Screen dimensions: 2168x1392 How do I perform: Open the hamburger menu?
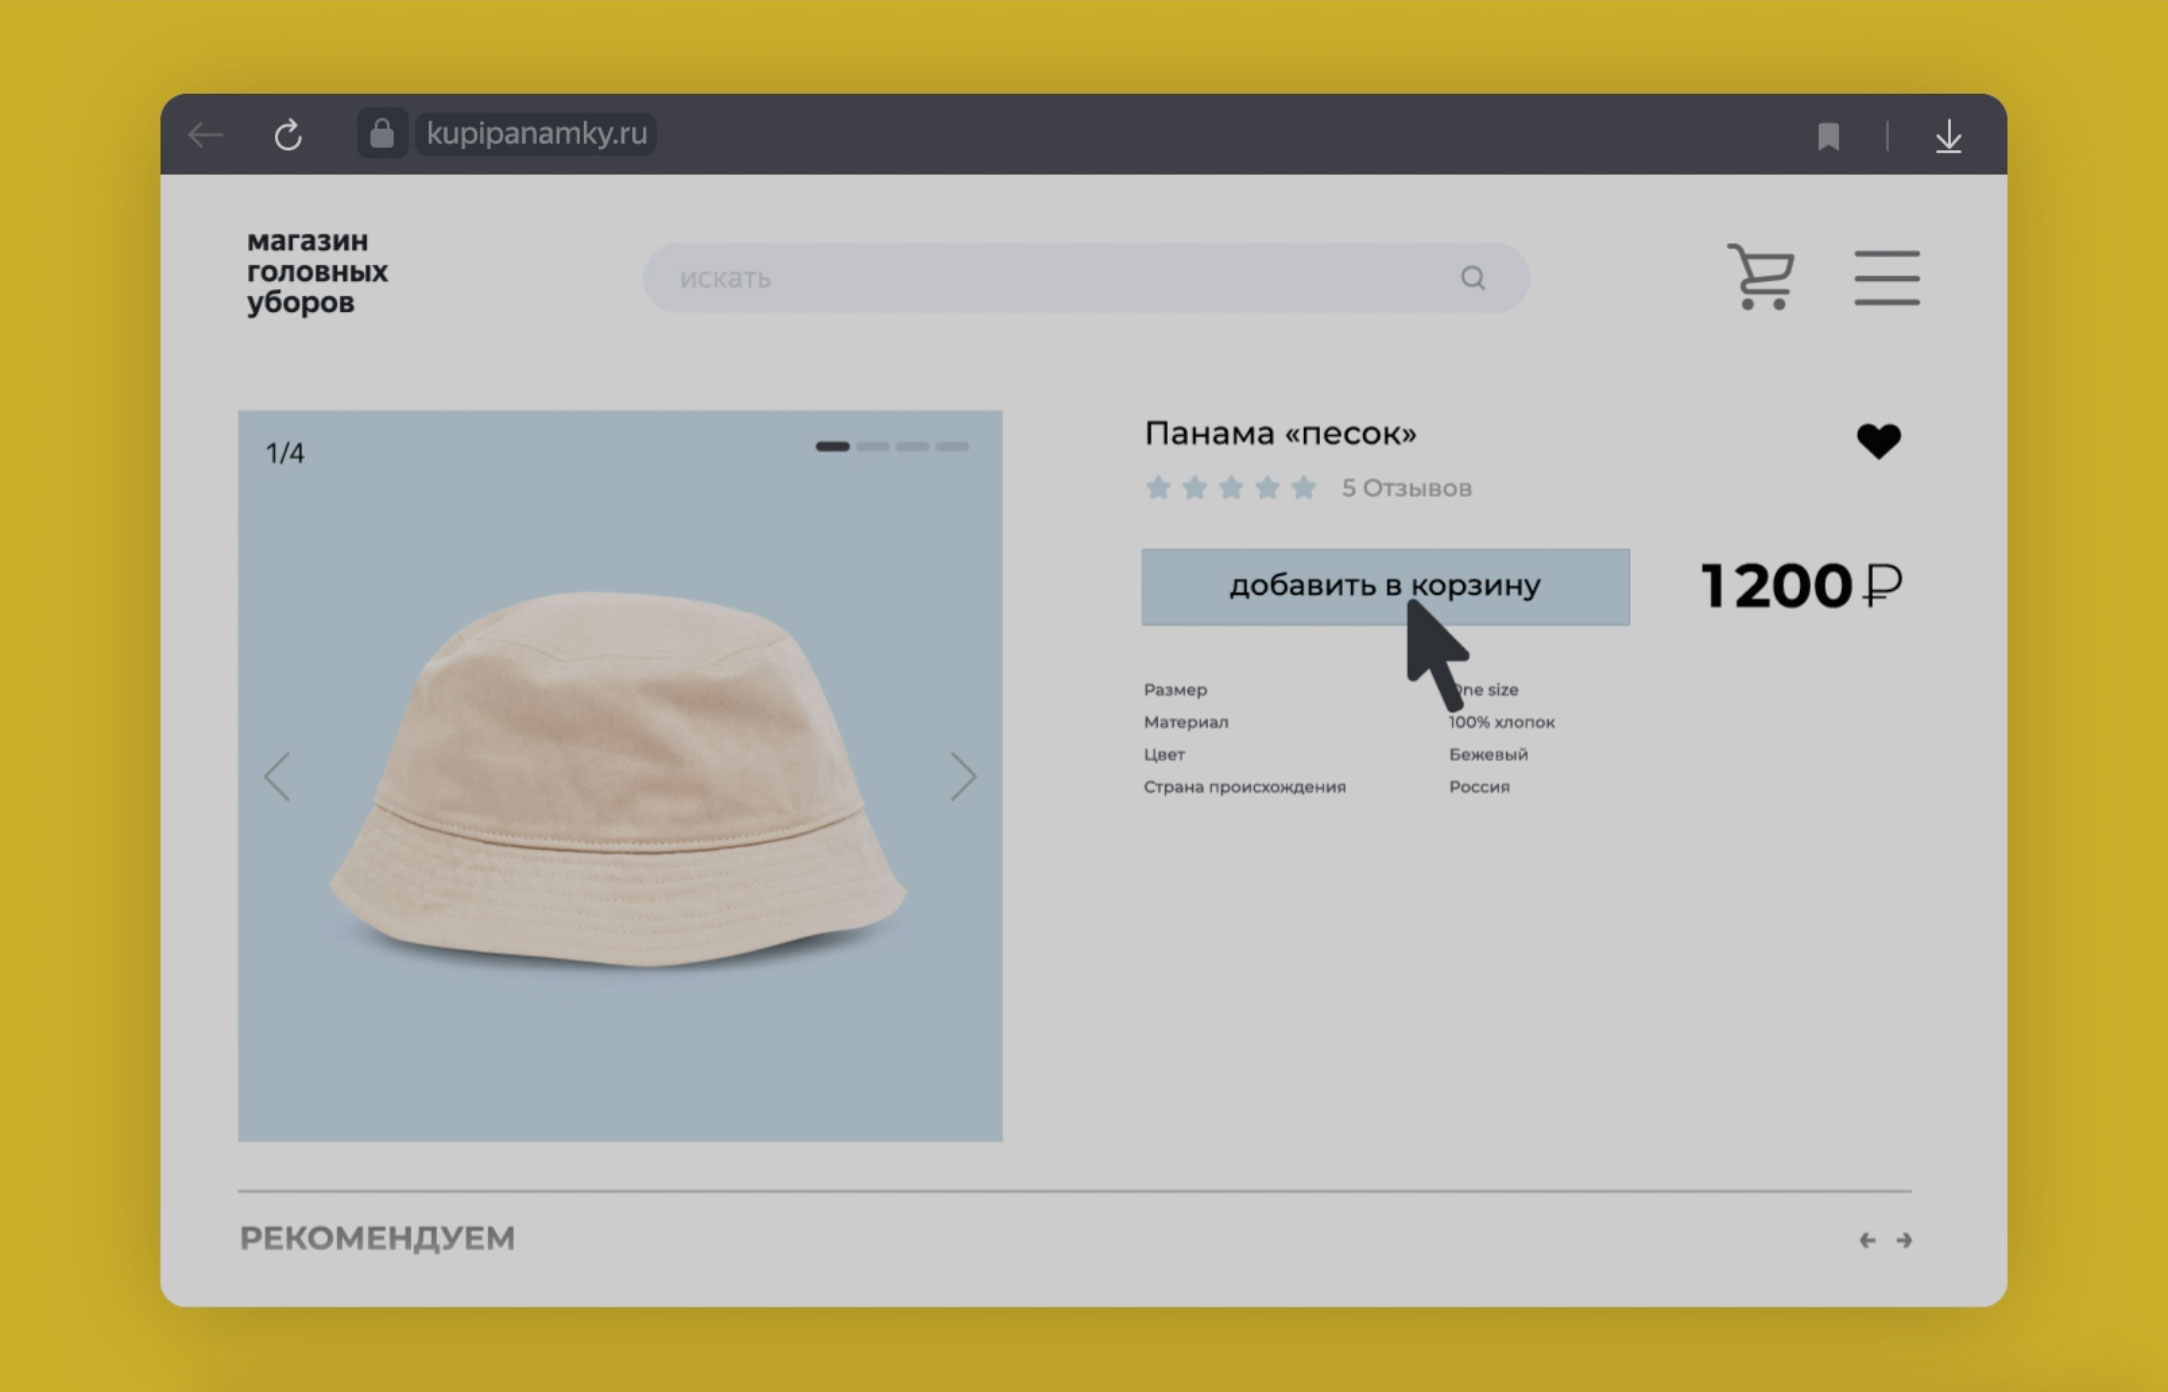click(x=1886, y=278)
